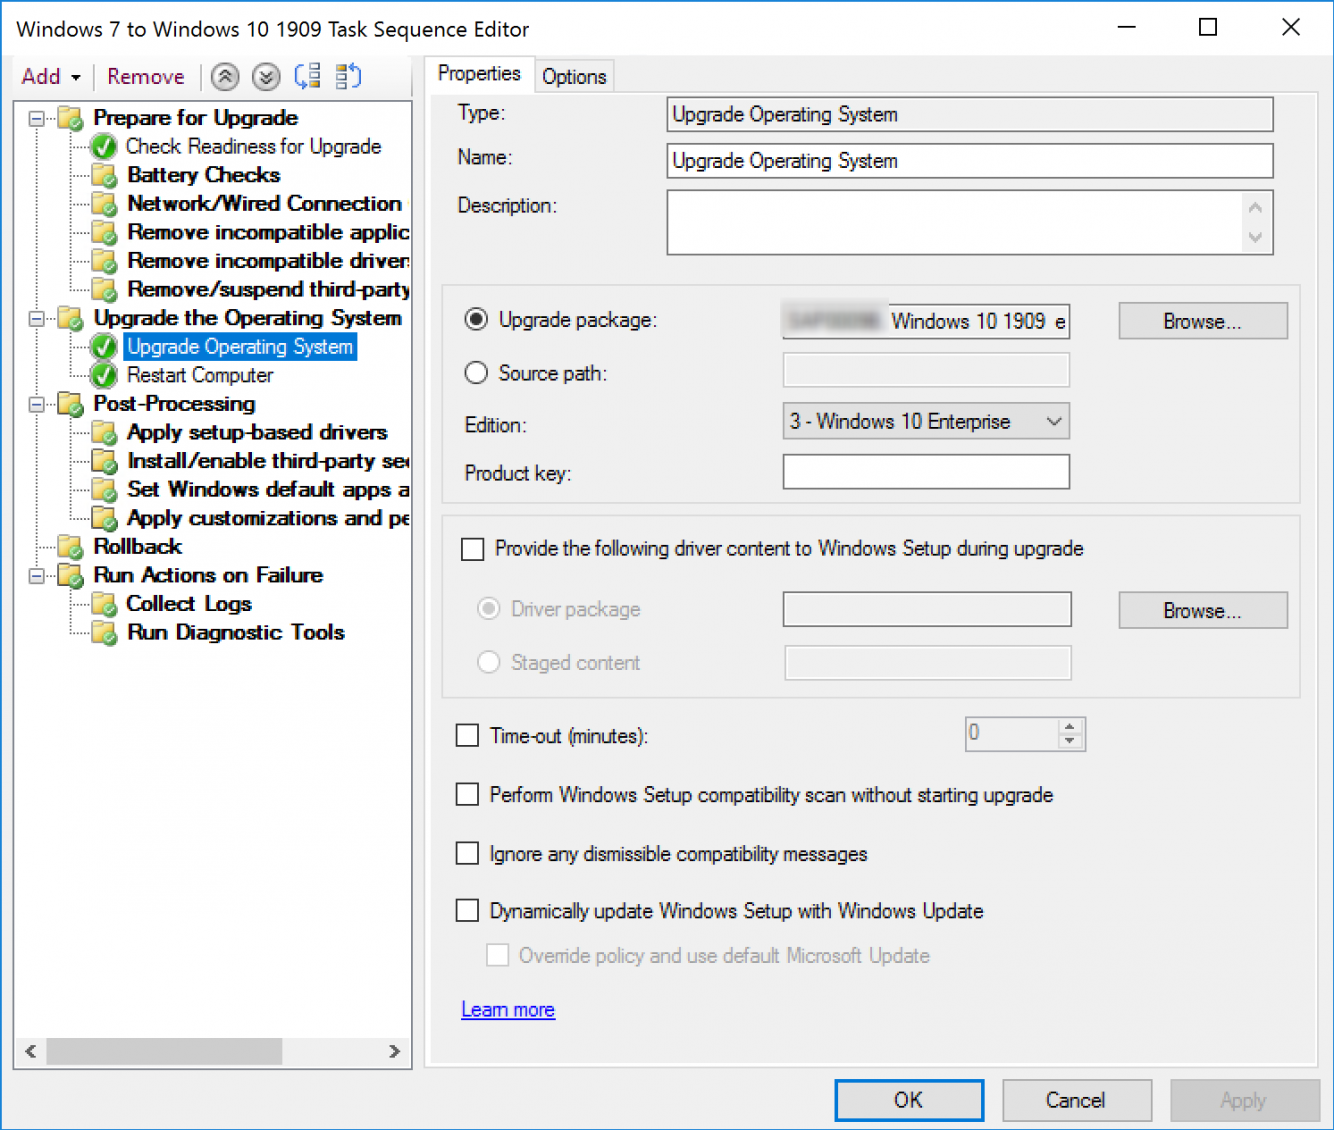Click the time-out value up stepper arrow

click(x=1071, y=726)
